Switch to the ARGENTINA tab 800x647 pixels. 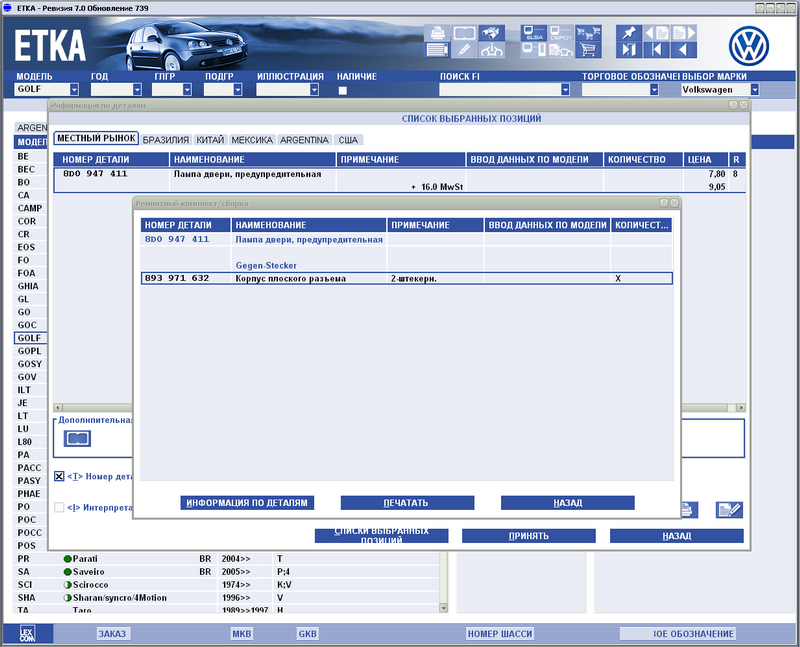(x=305, y=140)
